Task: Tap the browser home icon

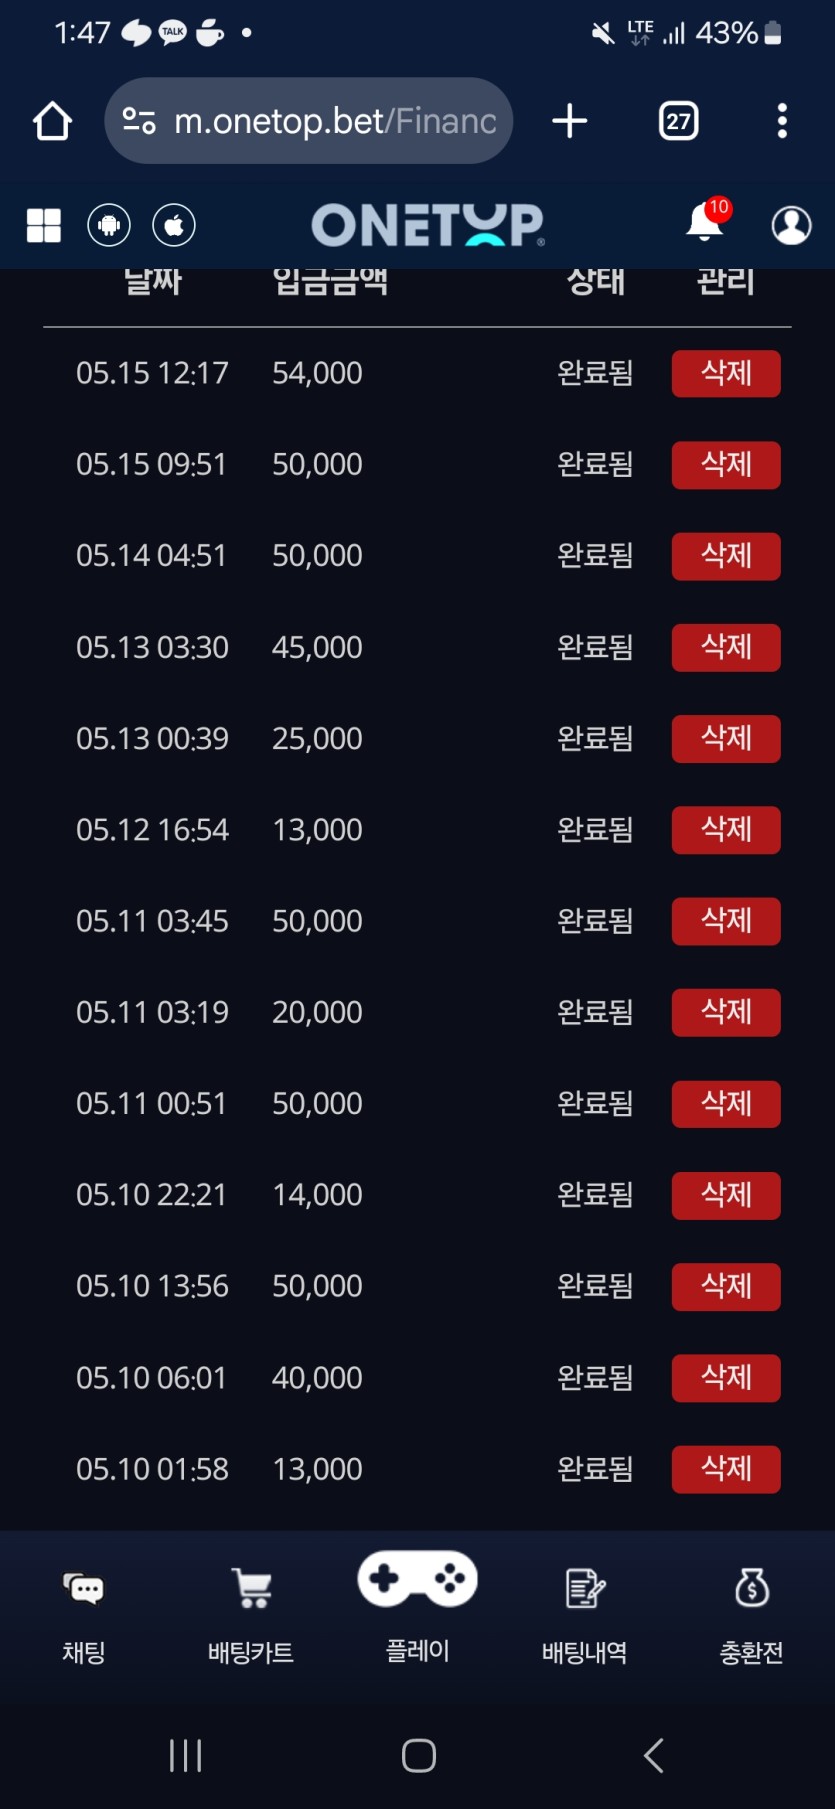Action: tap(52, 122)
